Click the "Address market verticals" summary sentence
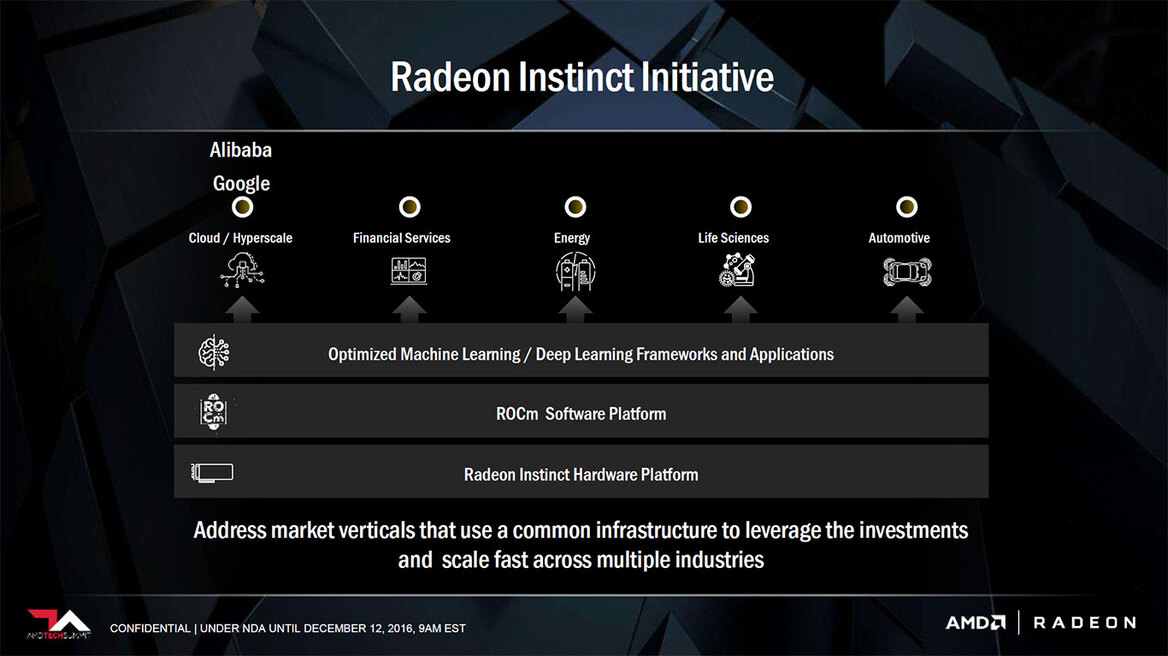The width and height of the screenshot is (1168, 656). tap(581, 545)
